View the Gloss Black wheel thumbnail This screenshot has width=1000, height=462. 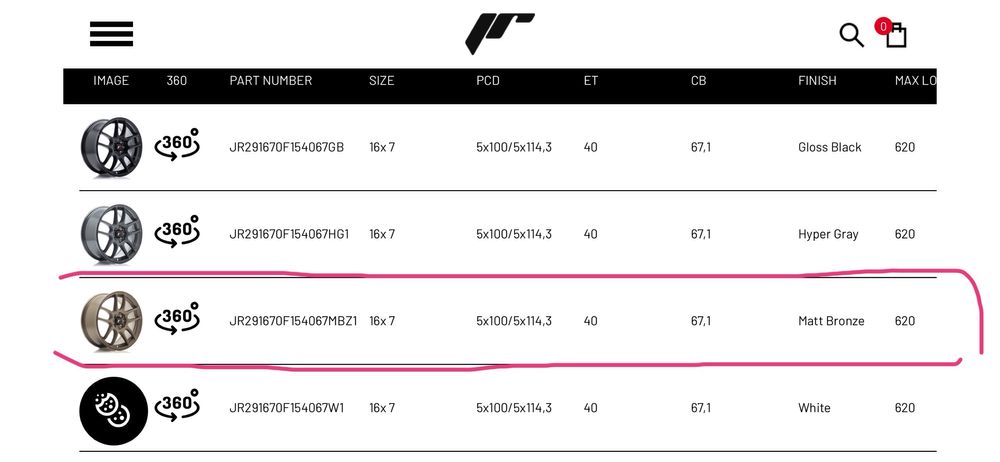[x=111, y=148]
